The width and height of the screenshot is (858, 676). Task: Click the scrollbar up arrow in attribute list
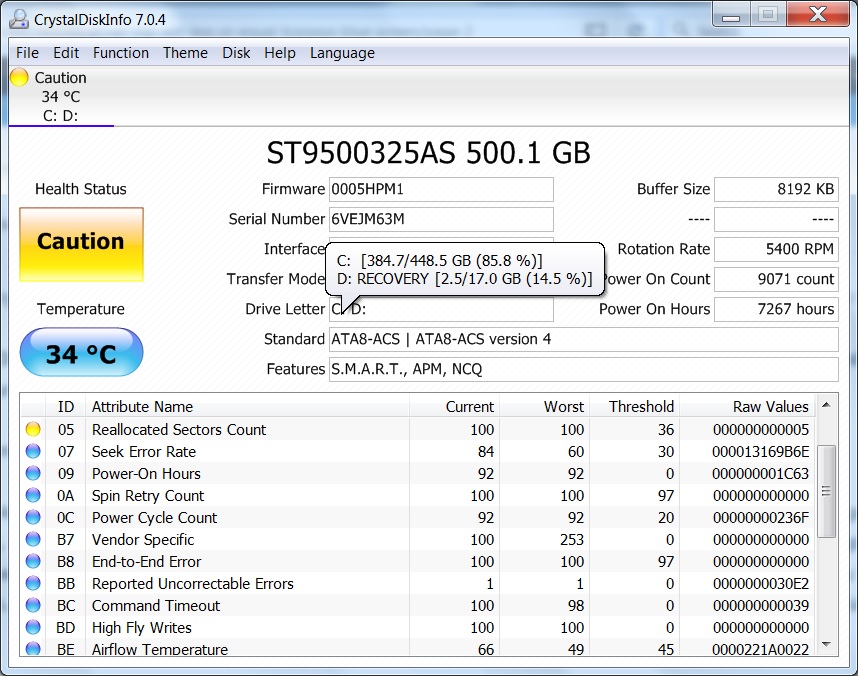point(826,405)
